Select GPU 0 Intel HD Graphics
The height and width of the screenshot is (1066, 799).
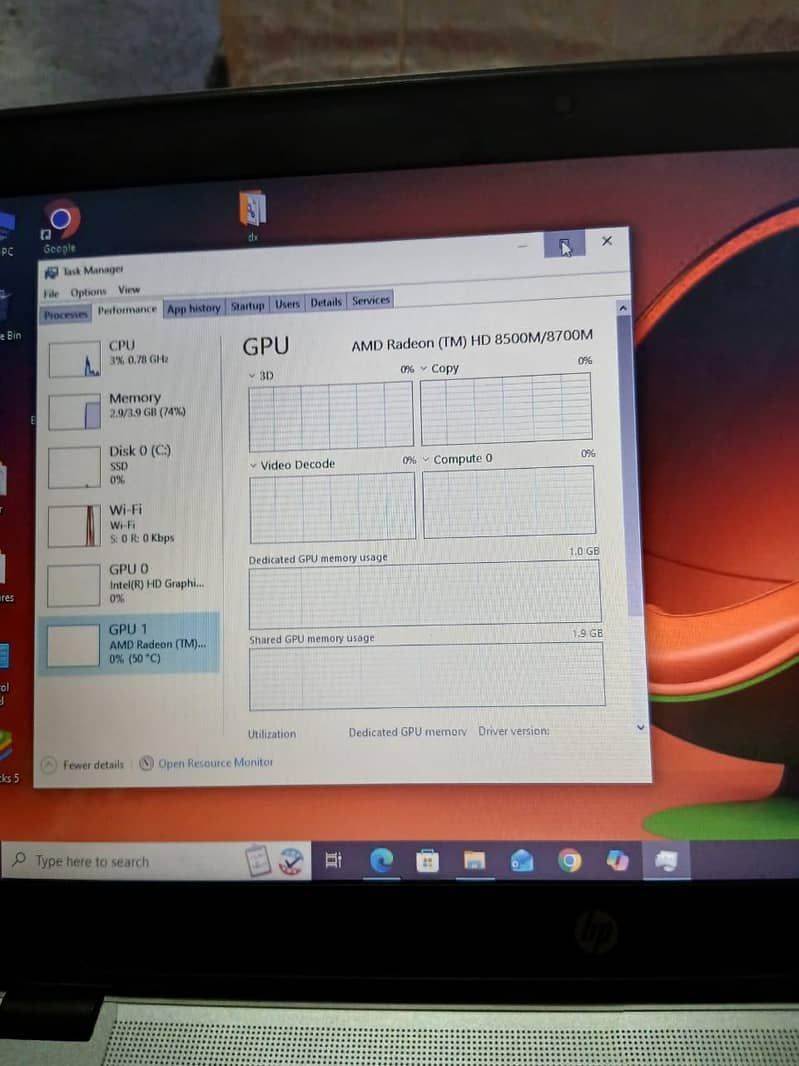(129, 584)
